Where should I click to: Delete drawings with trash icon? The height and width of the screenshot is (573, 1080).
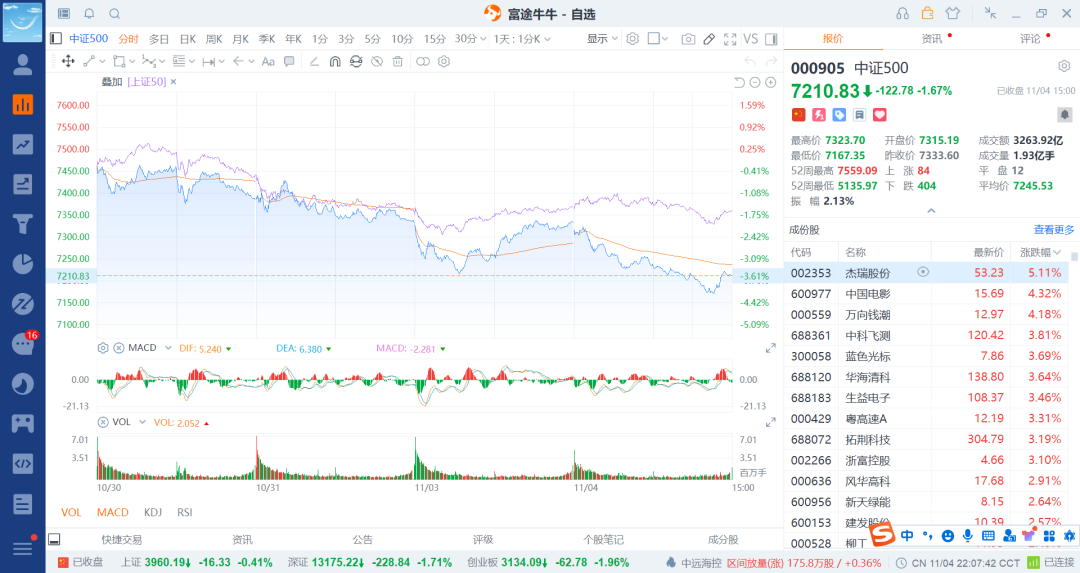(x=397, y=61)
